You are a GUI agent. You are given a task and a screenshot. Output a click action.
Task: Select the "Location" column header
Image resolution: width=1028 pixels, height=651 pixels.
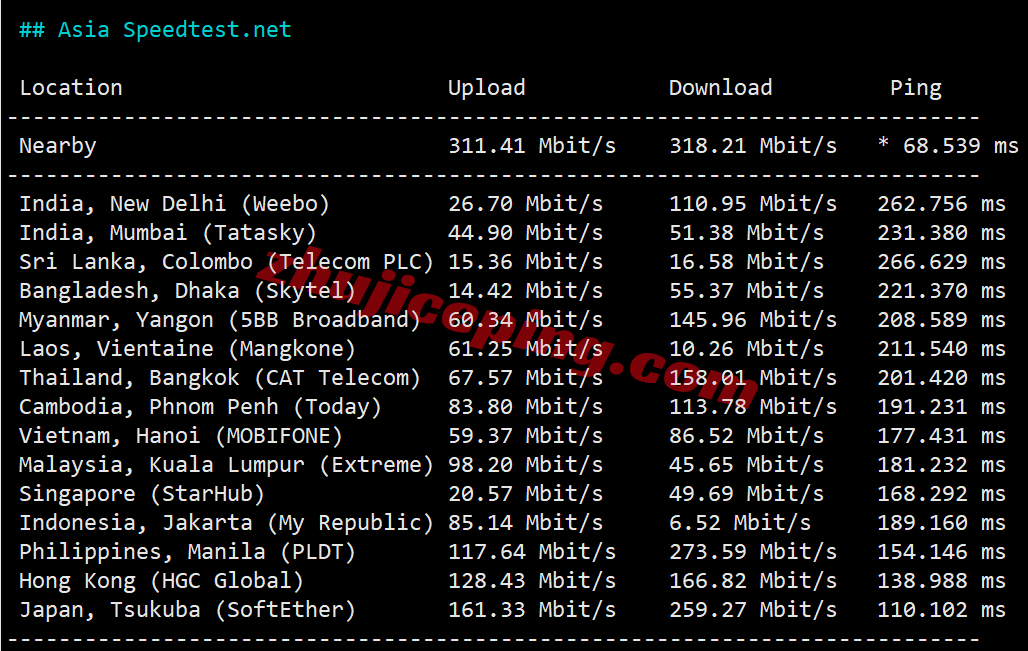pos(71,88)
